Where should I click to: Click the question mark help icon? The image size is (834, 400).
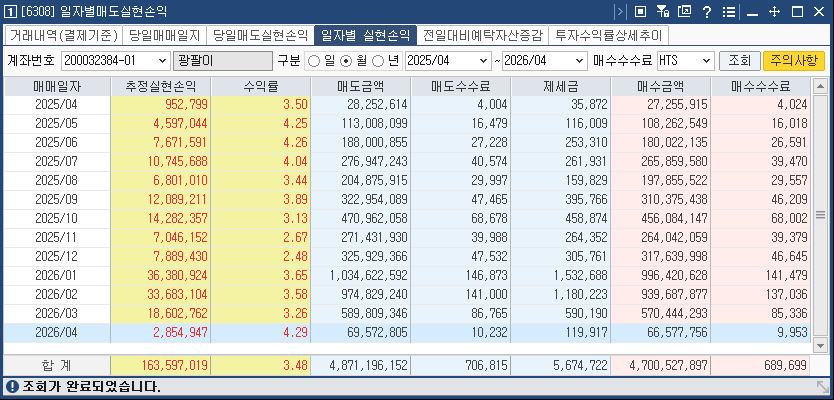click(x=706, y=11)
